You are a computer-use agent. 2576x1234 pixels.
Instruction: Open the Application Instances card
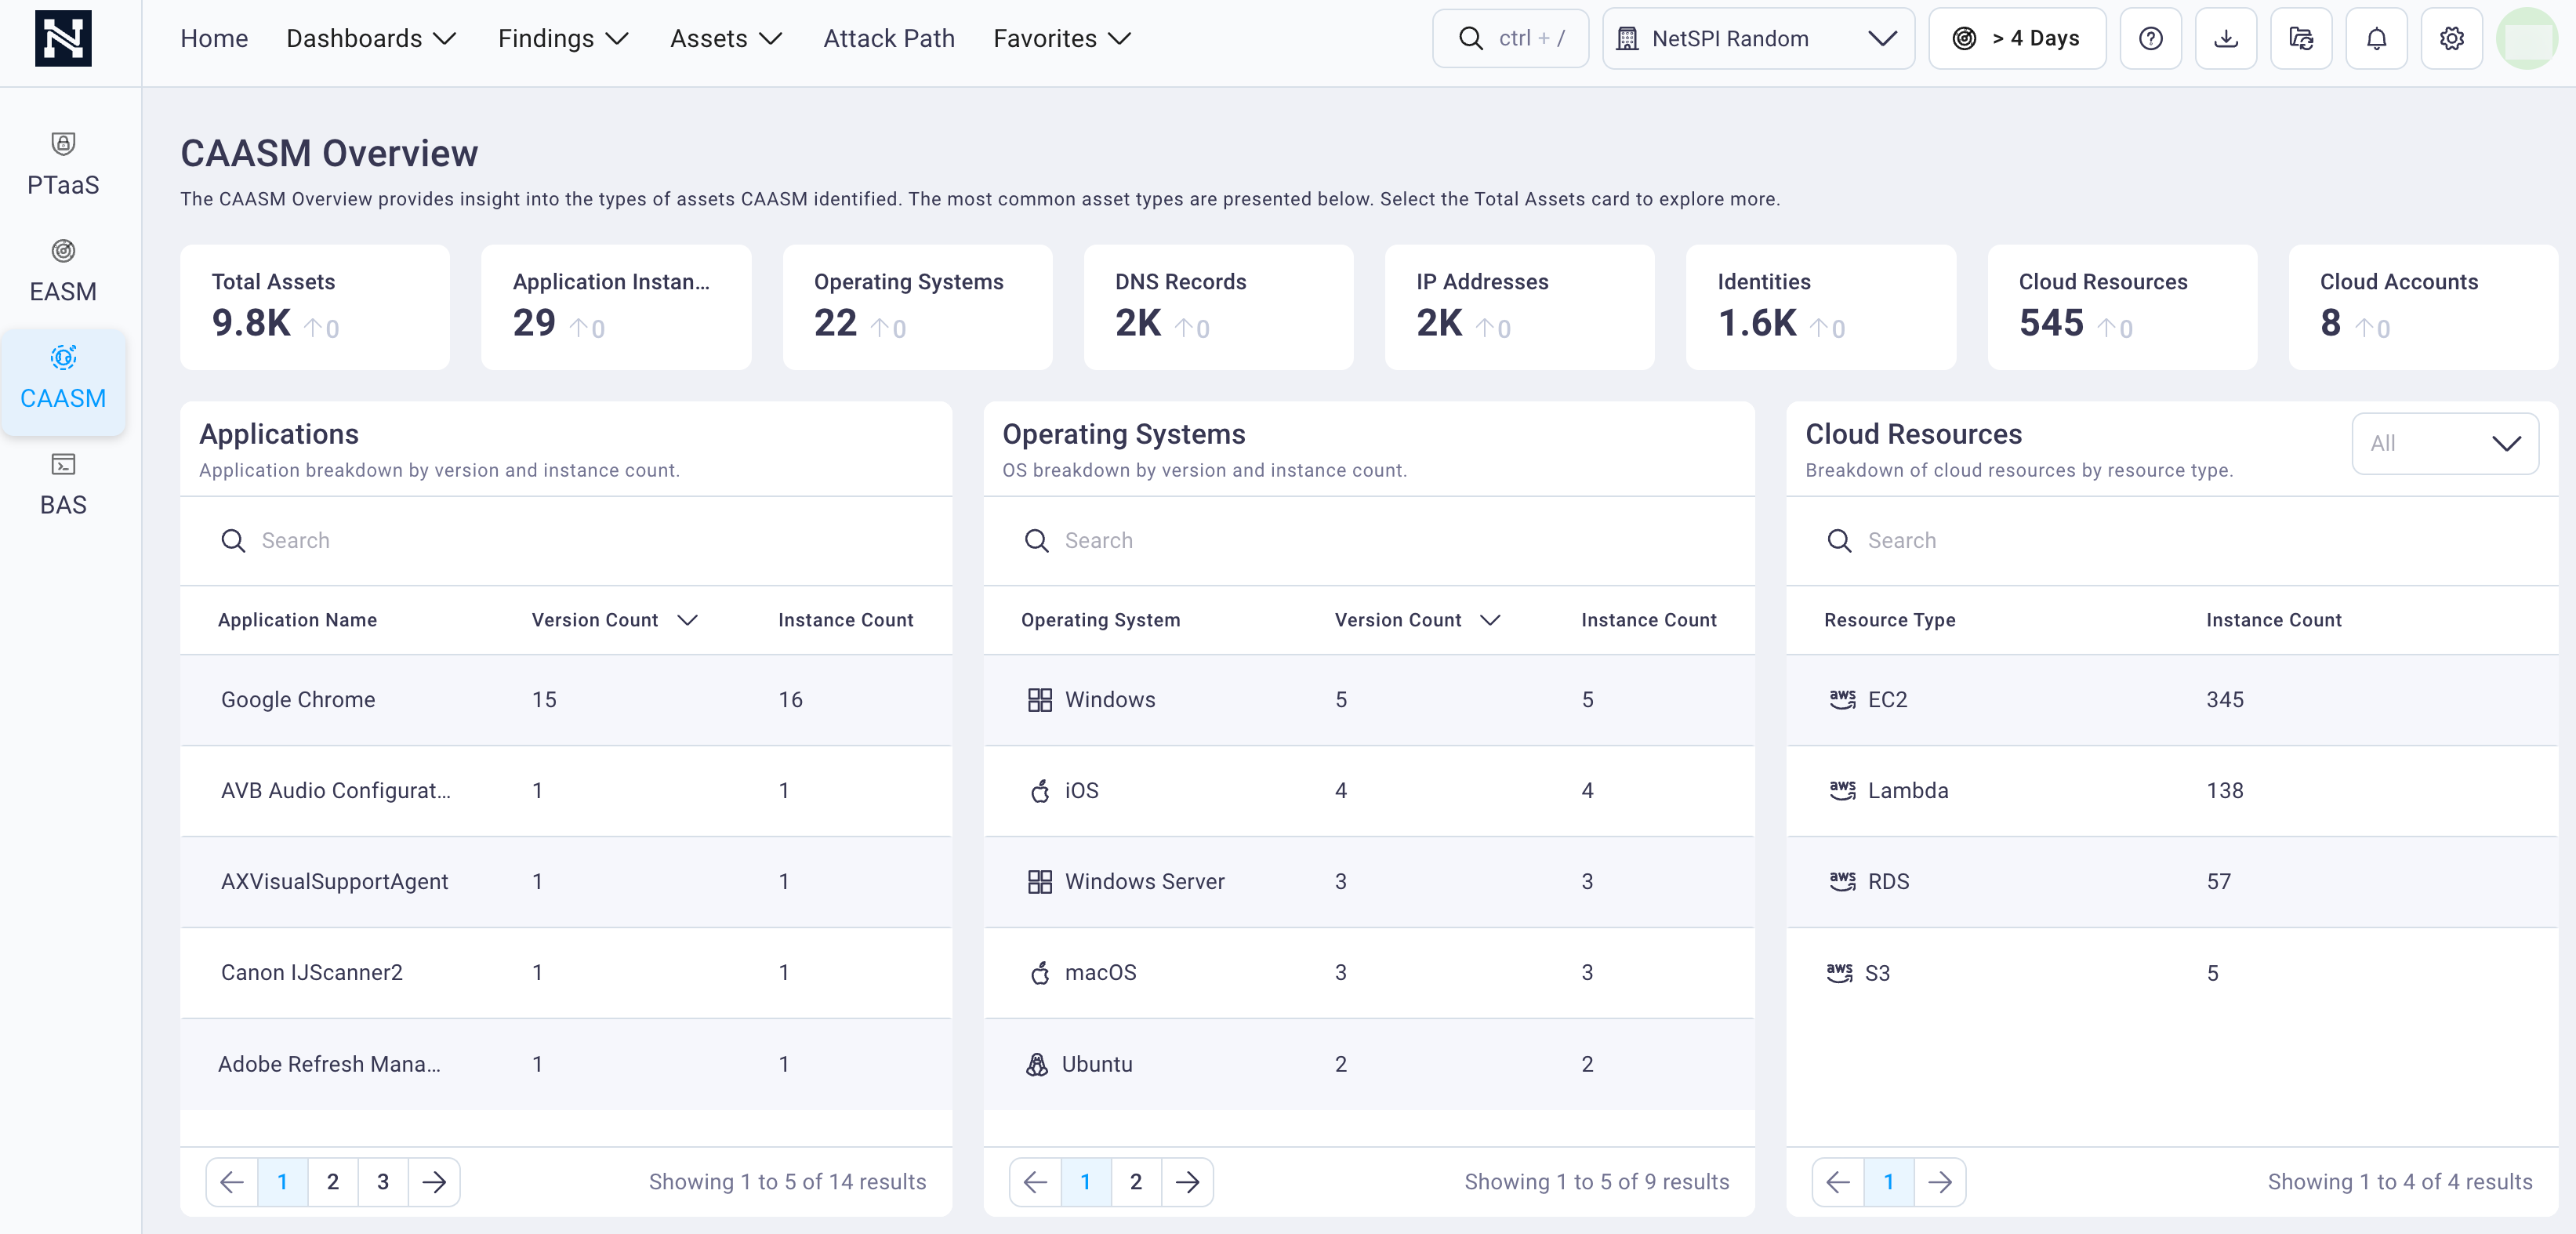pyautogui.click(x=616, y=307)
